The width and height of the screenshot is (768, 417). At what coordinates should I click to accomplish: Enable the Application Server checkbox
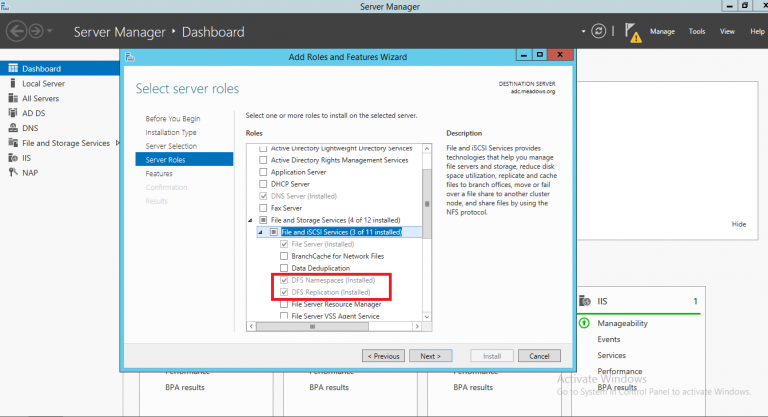pyautogui.click(x=263, y=172)
